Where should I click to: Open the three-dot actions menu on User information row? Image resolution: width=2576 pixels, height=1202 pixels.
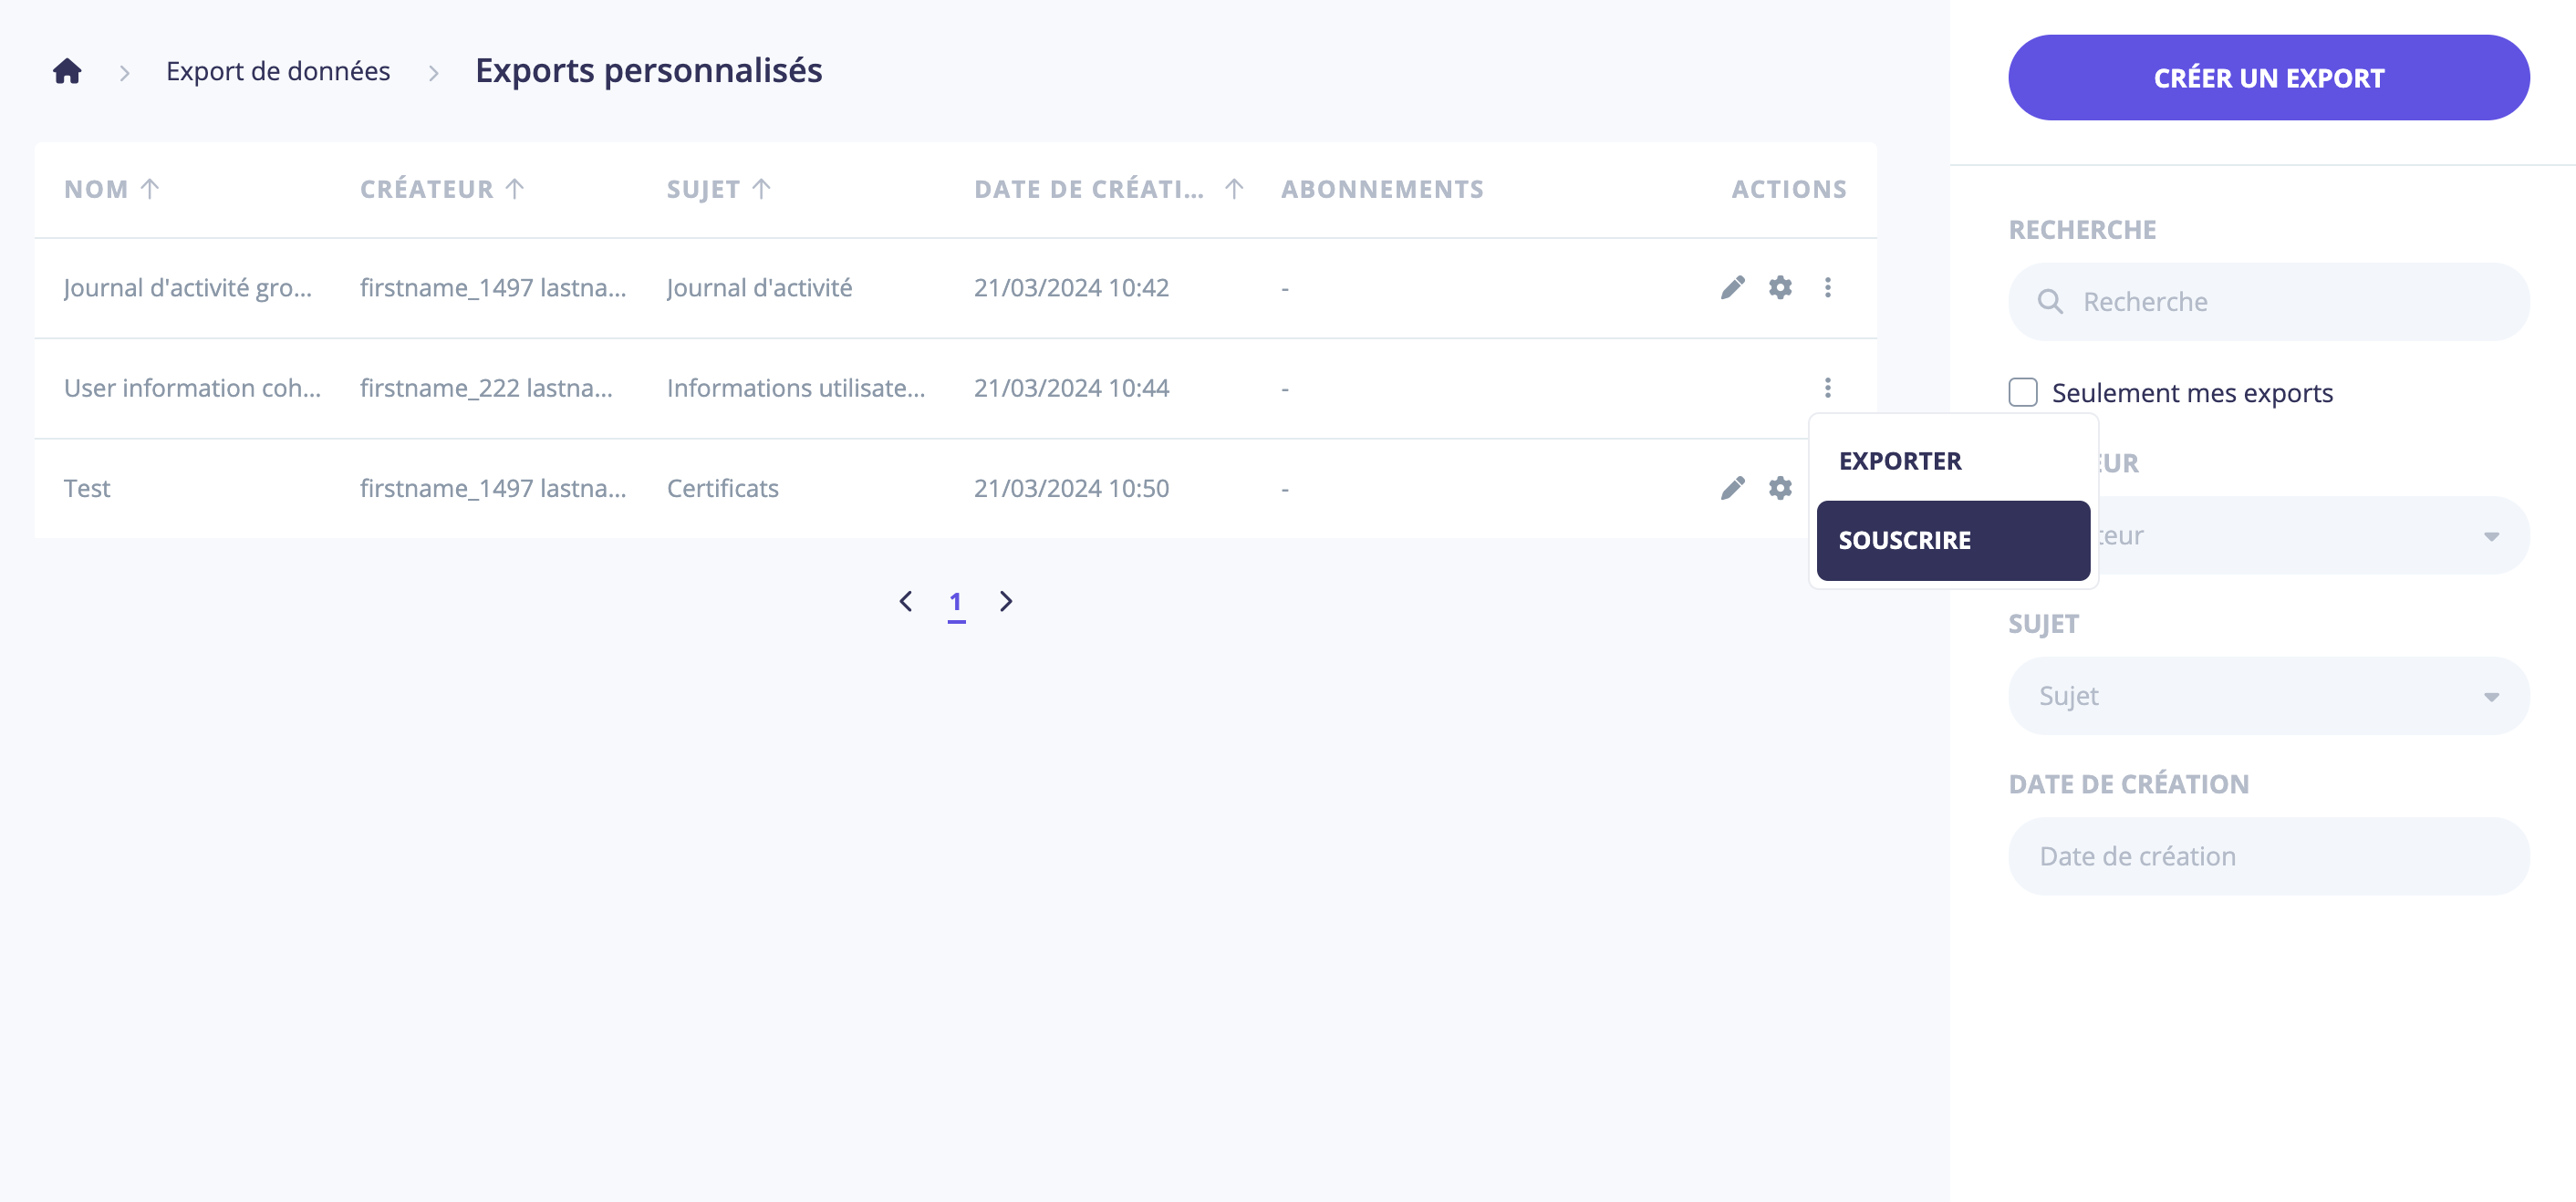tap(1829, 388)
